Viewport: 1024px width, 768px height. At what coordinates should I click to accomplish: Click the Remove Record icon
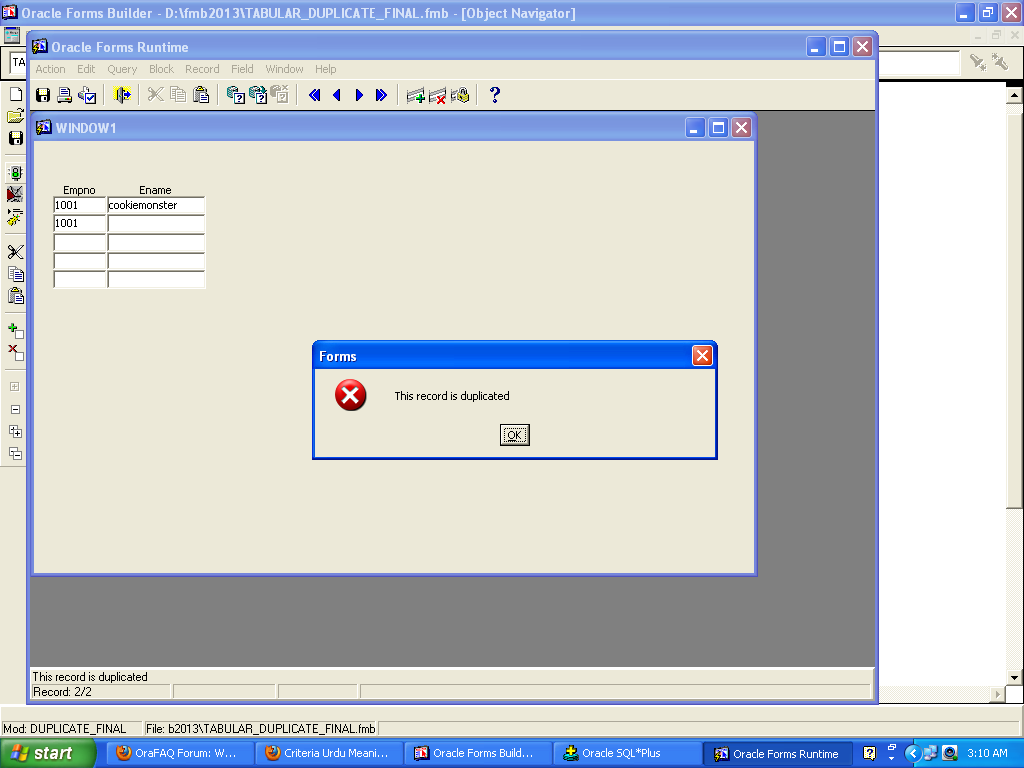tap(438, 95)
